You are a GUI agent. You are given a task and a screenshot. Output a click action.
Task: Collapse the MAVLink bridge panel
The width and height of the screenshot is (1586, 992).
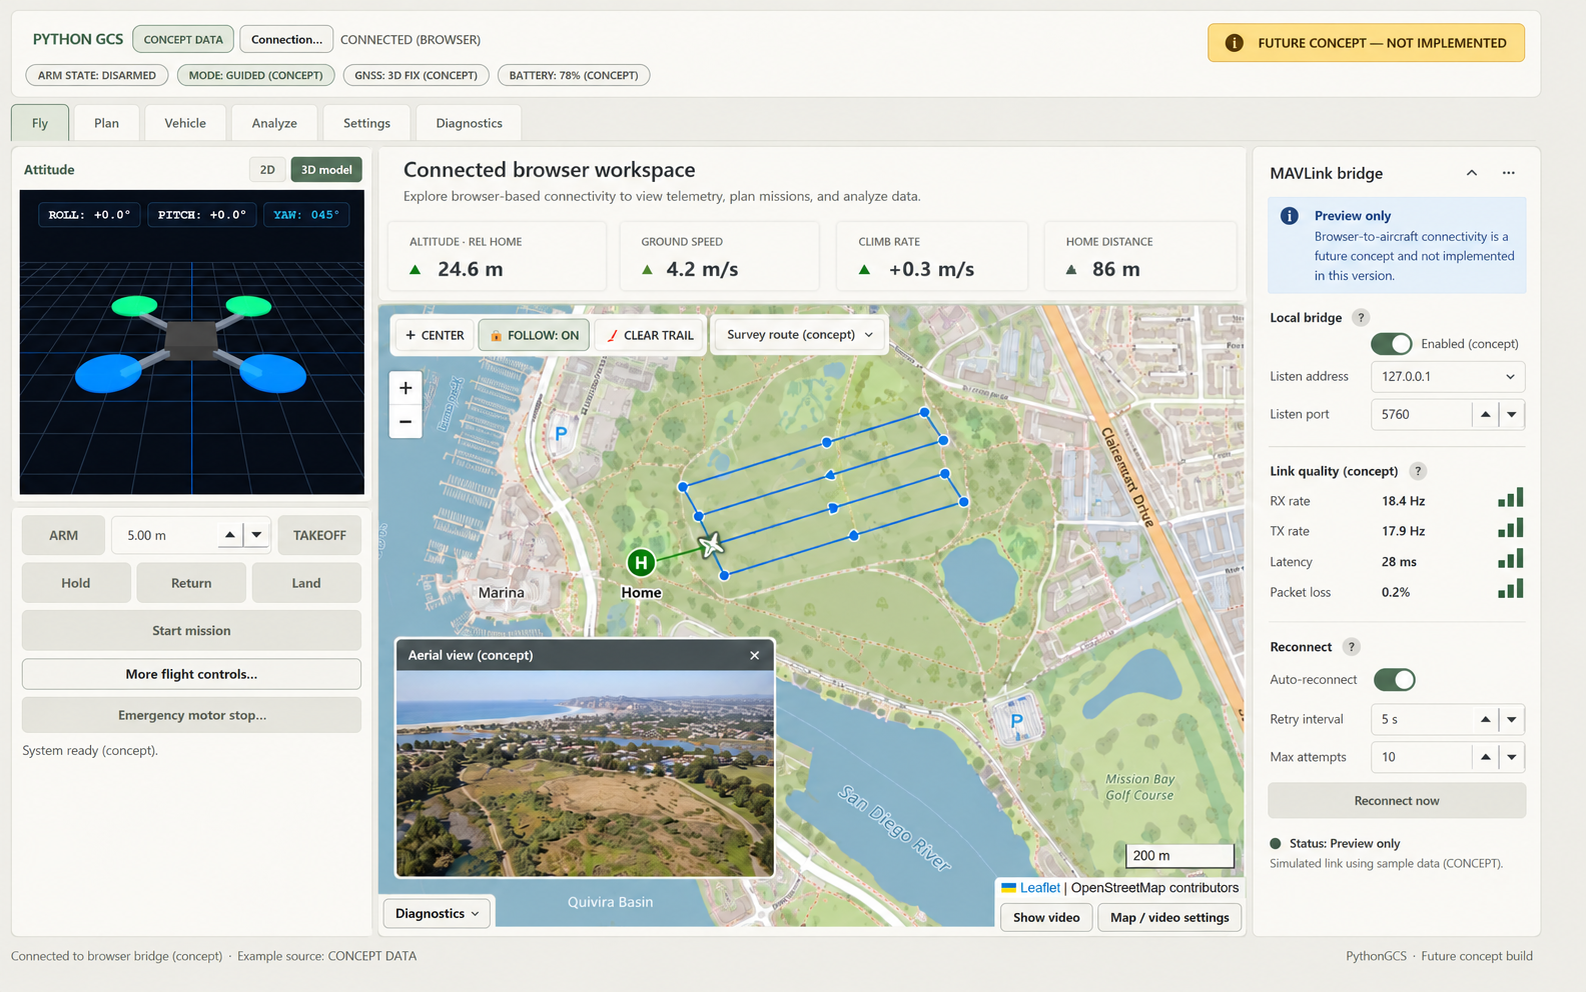coord(1472,173)
